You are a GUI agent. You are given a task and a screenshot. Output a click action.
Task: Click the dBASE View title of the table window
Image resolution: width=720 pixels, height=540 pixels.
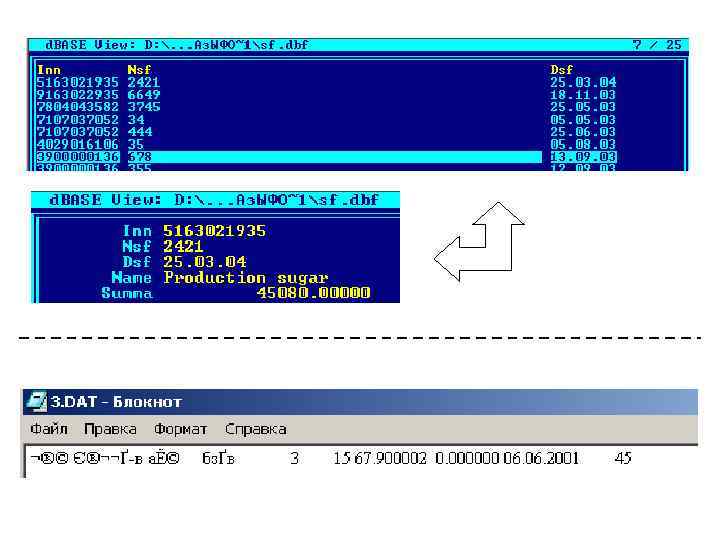(x=177, y=45)
